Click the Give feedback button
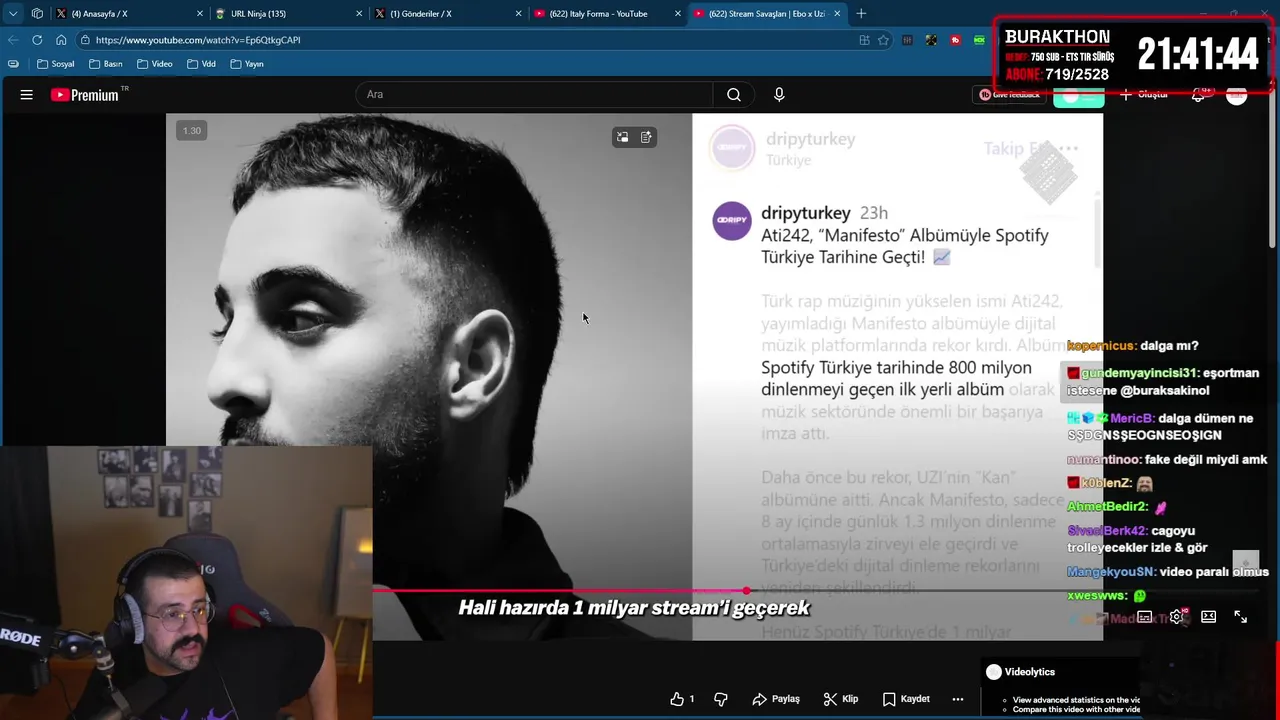 [1010, 95]
